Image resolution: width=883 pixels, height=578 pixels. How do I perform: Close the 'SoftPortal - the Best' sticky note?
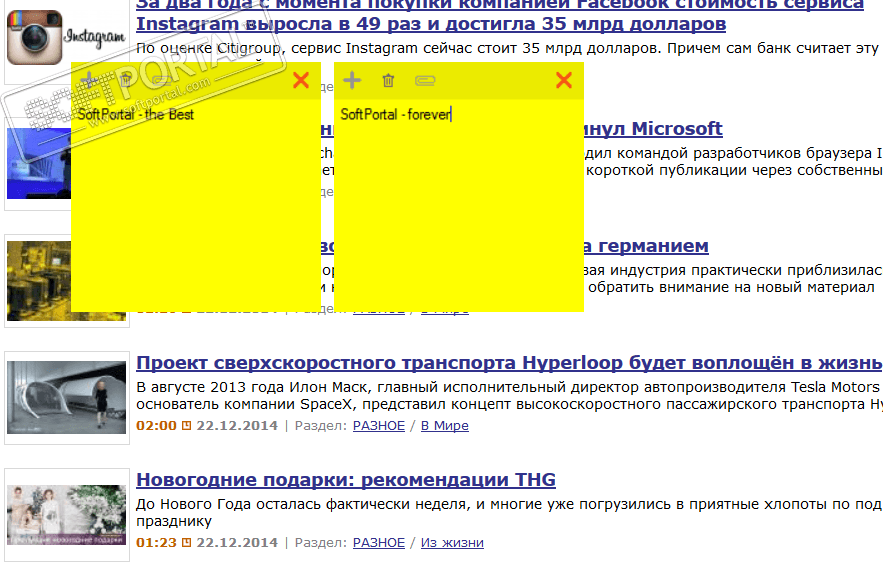(301, 81)
